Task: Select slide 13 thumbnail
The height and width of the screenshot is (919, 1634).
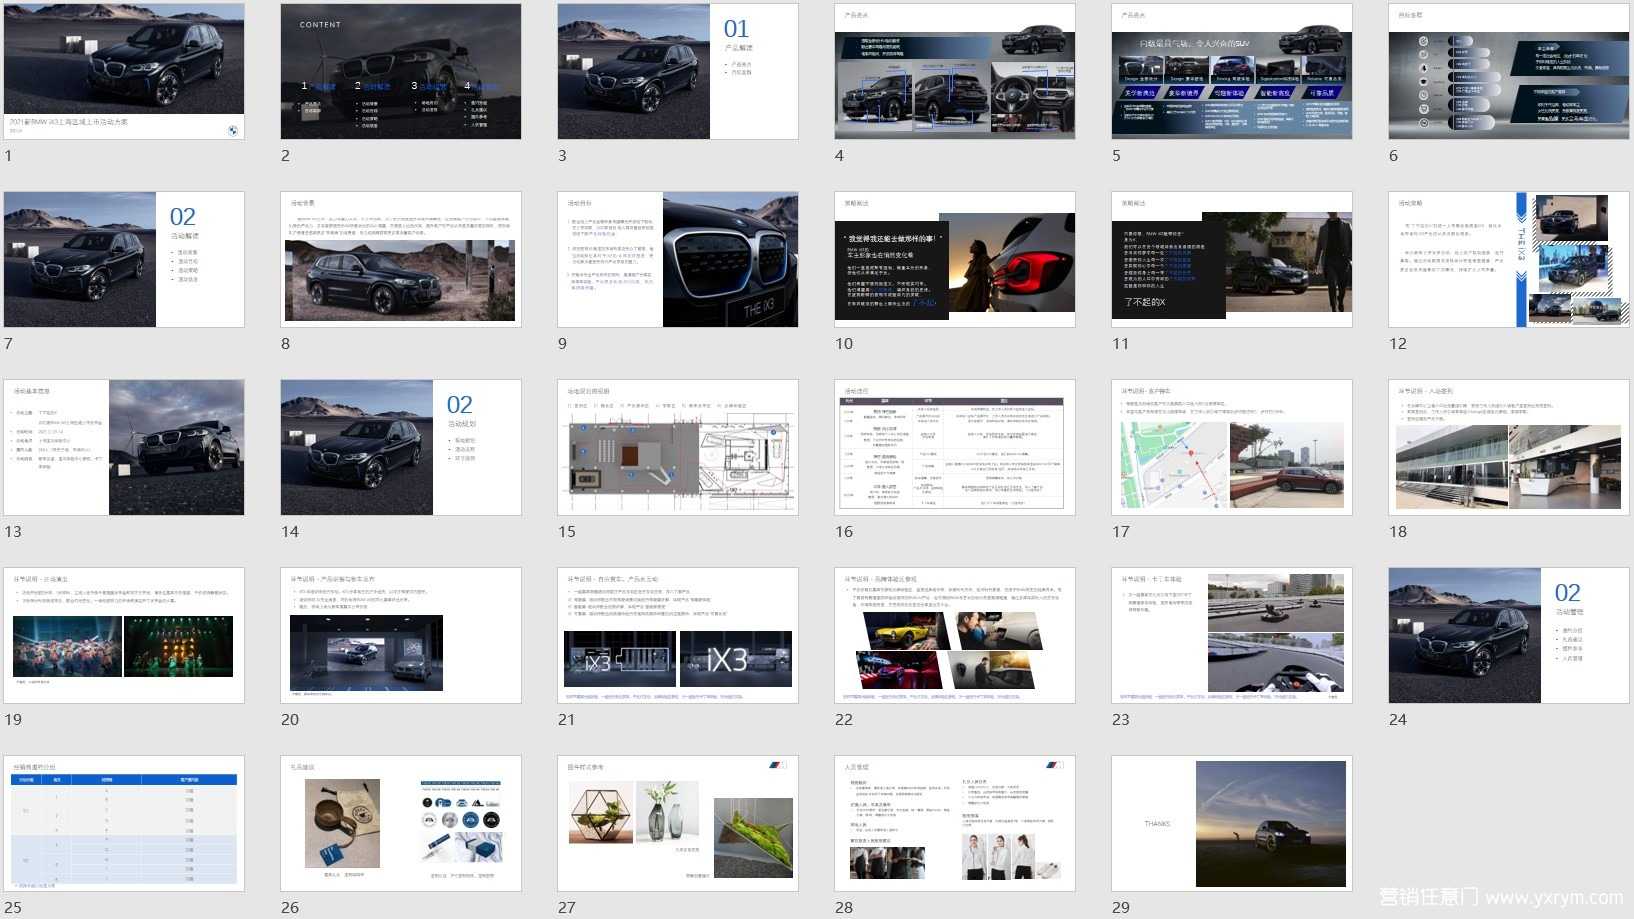Action: 124,447
